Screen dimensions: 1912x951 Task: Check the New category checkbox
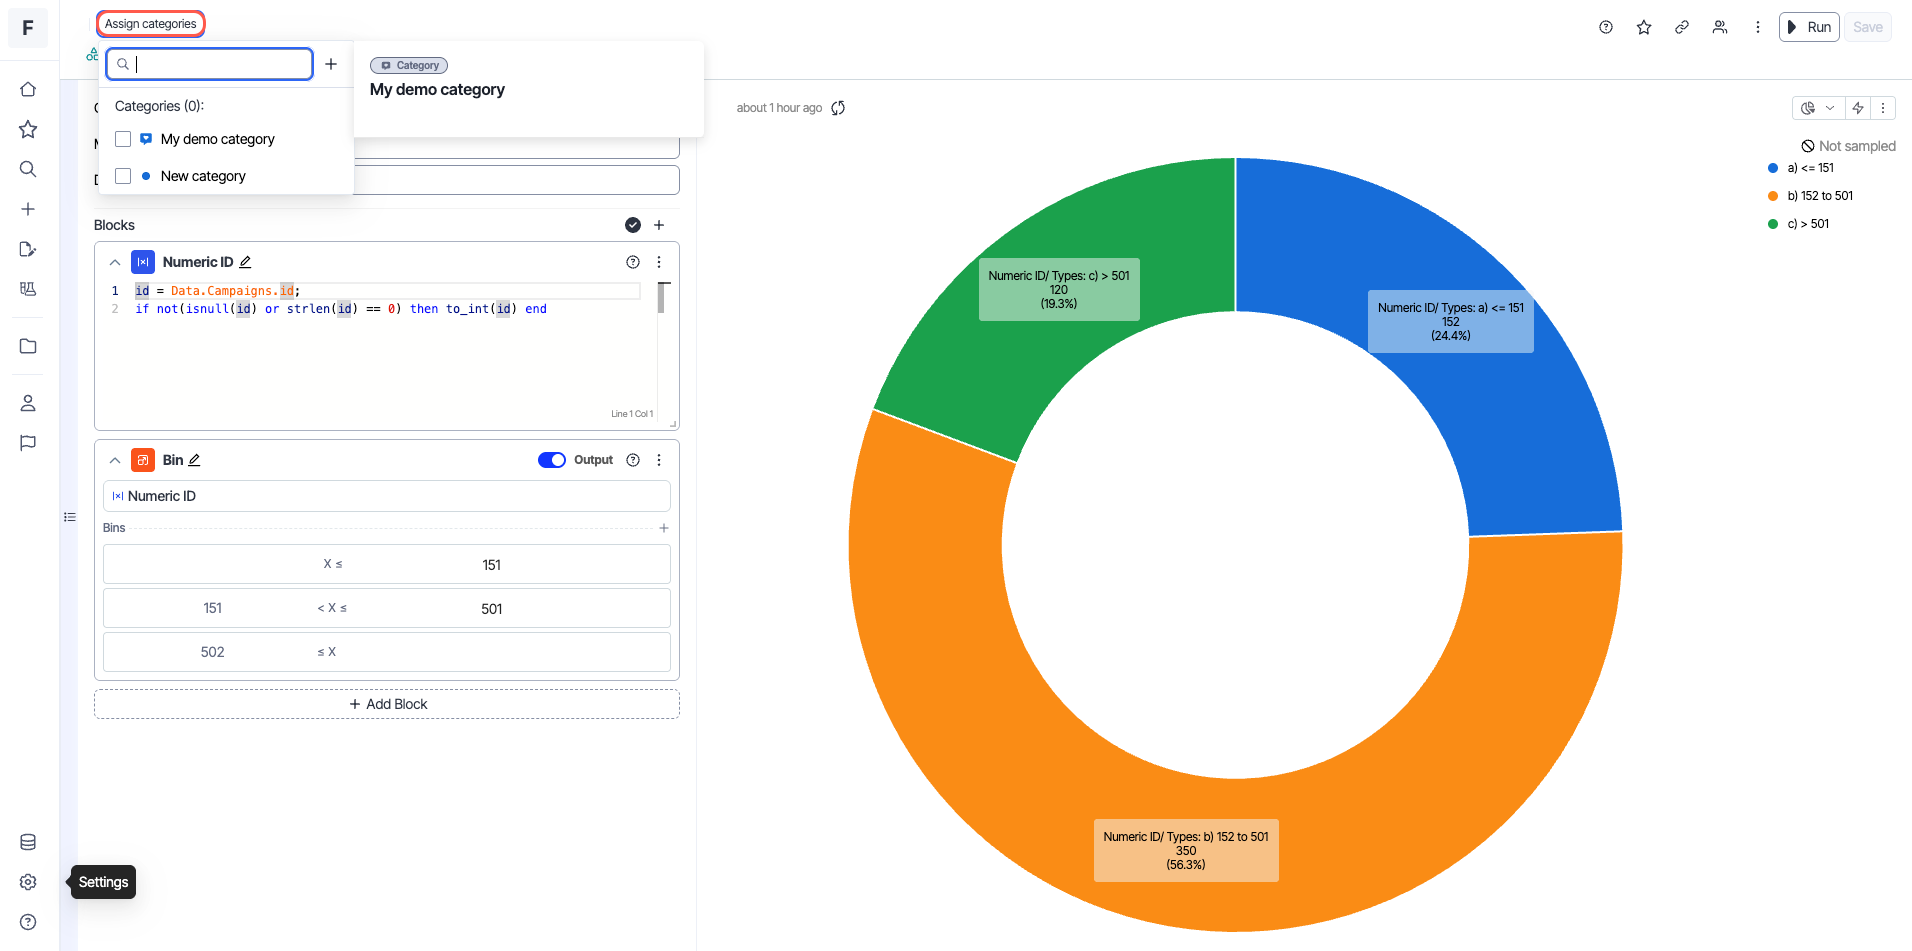tap(123, 176)
